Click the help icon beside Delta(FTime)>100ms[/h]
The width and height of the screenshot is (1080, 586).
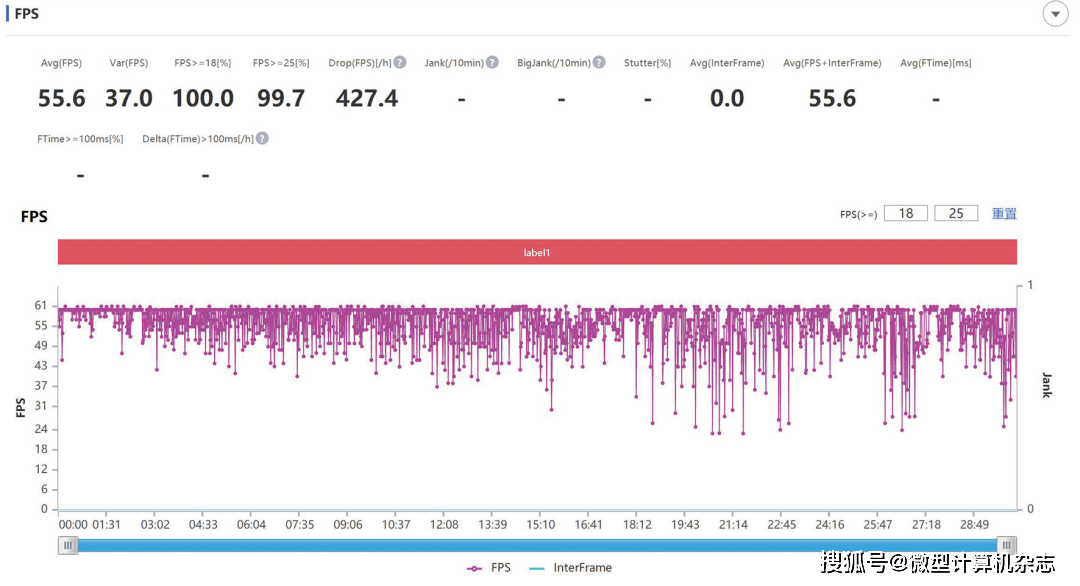(262, 139)
